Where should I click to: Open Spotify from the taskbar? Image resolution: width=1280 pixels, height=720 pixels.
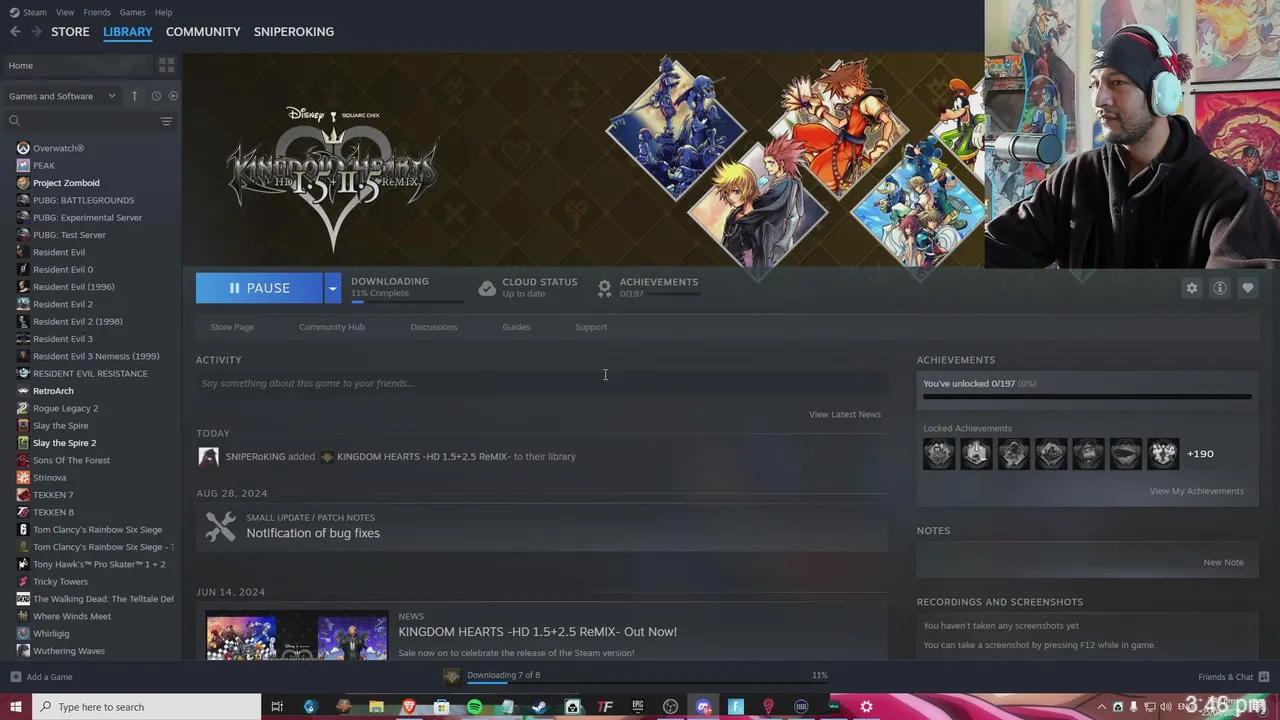click(x=474, y=707)
